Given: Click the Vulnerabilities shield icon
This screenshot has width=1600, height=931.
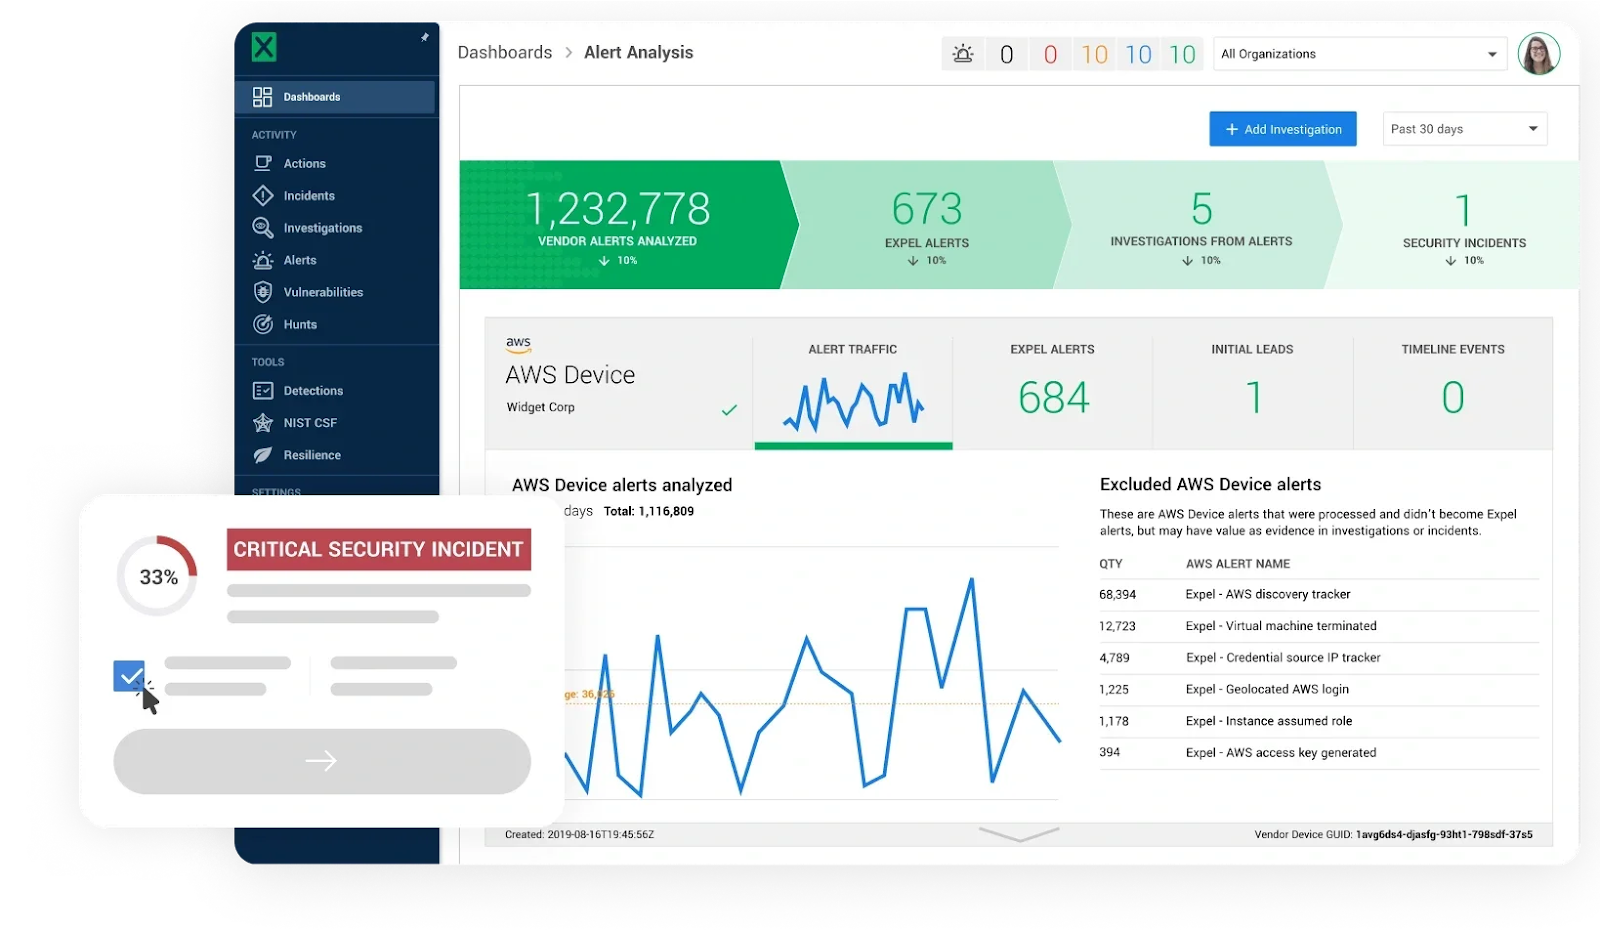Looking at the screenshot, I should (262, 291).
